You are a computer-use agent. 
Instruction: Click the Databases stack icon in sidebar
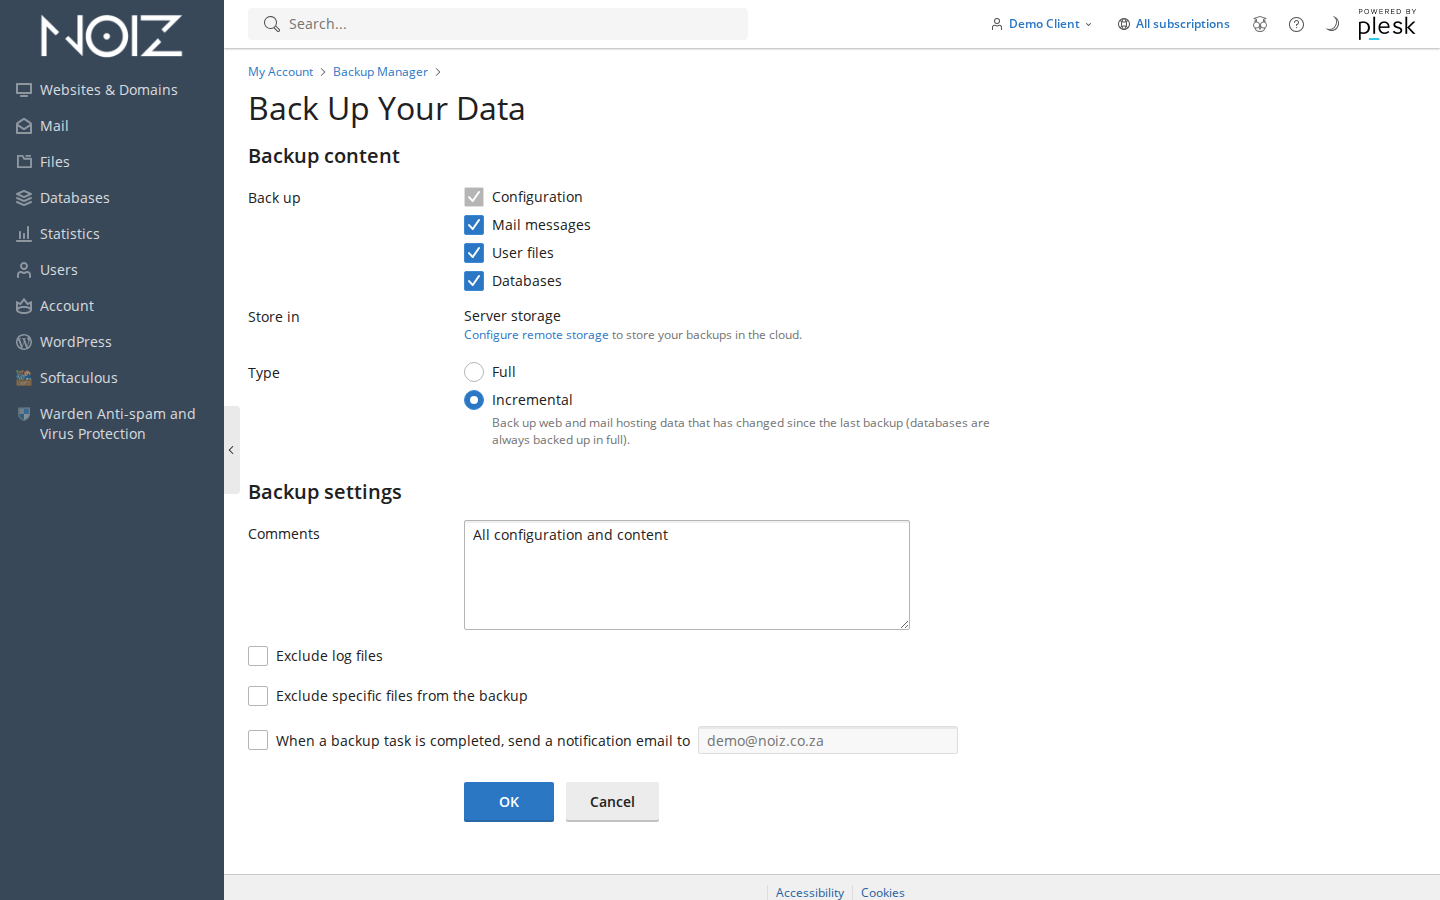click(x=24, y=198)
